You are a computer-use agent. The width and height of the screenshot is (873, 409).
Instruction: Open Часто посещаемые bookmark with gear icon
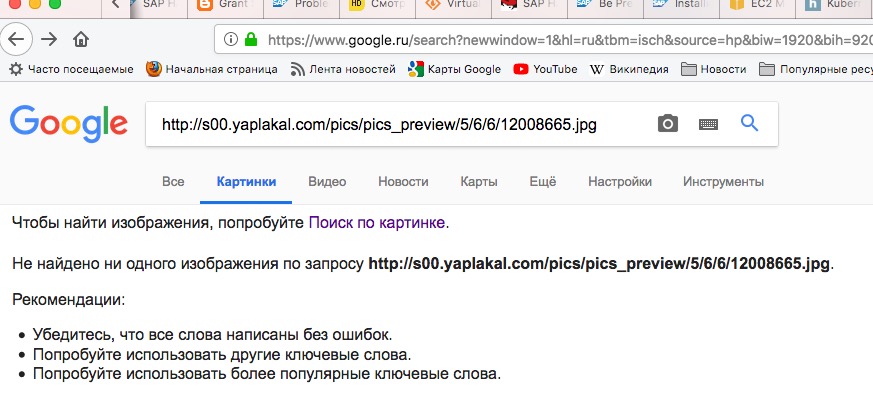coord(72,70)
